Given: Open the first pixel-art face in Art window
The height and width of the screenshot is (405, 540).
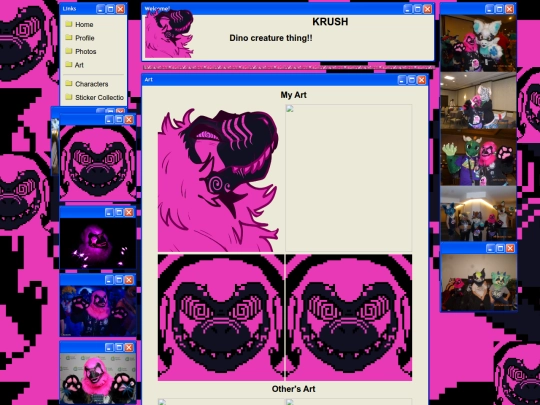Looking at the screenshot, I should point(221,317).
